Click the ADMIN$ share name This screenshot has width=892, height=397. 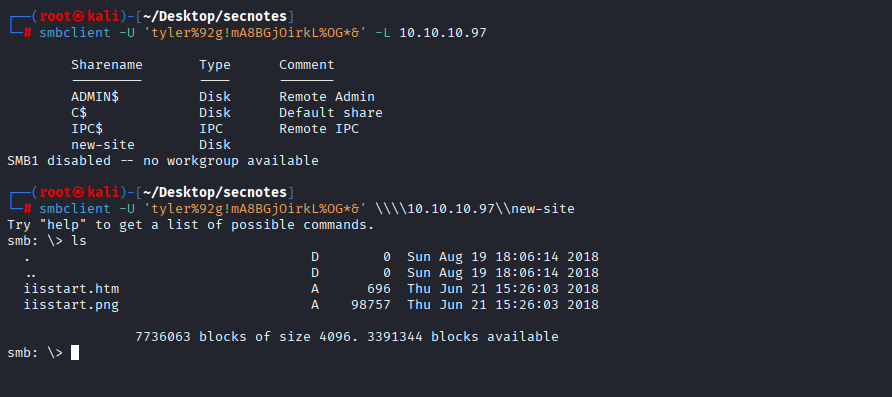coord(95,97)
